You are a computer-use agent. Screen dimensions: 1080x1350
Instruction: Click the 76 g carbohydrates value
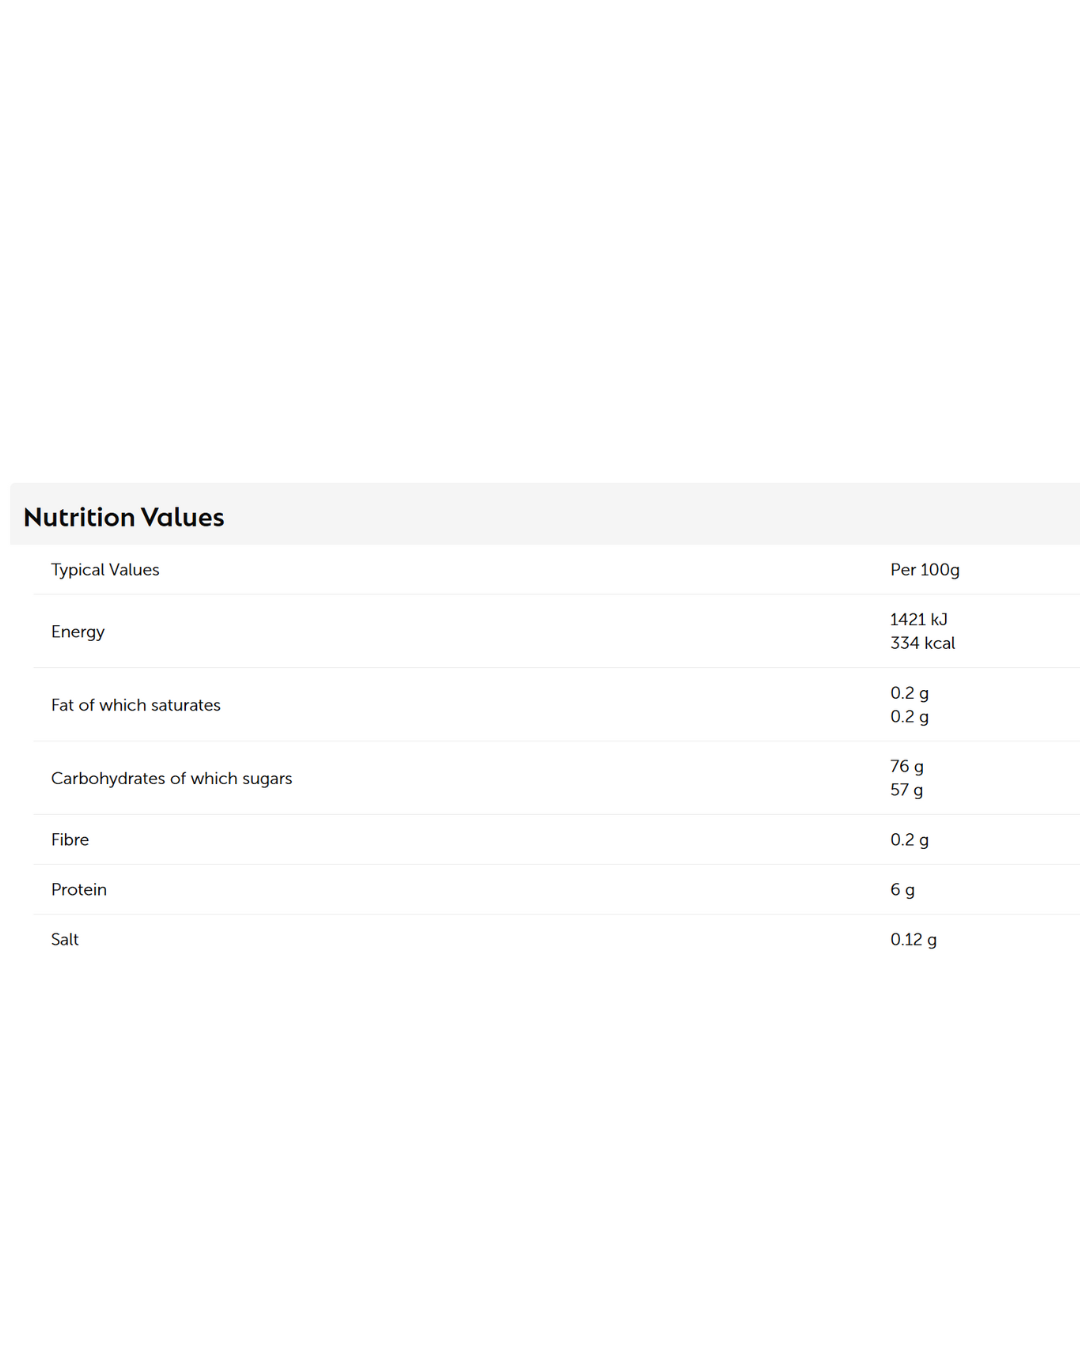tap(906, 766)
